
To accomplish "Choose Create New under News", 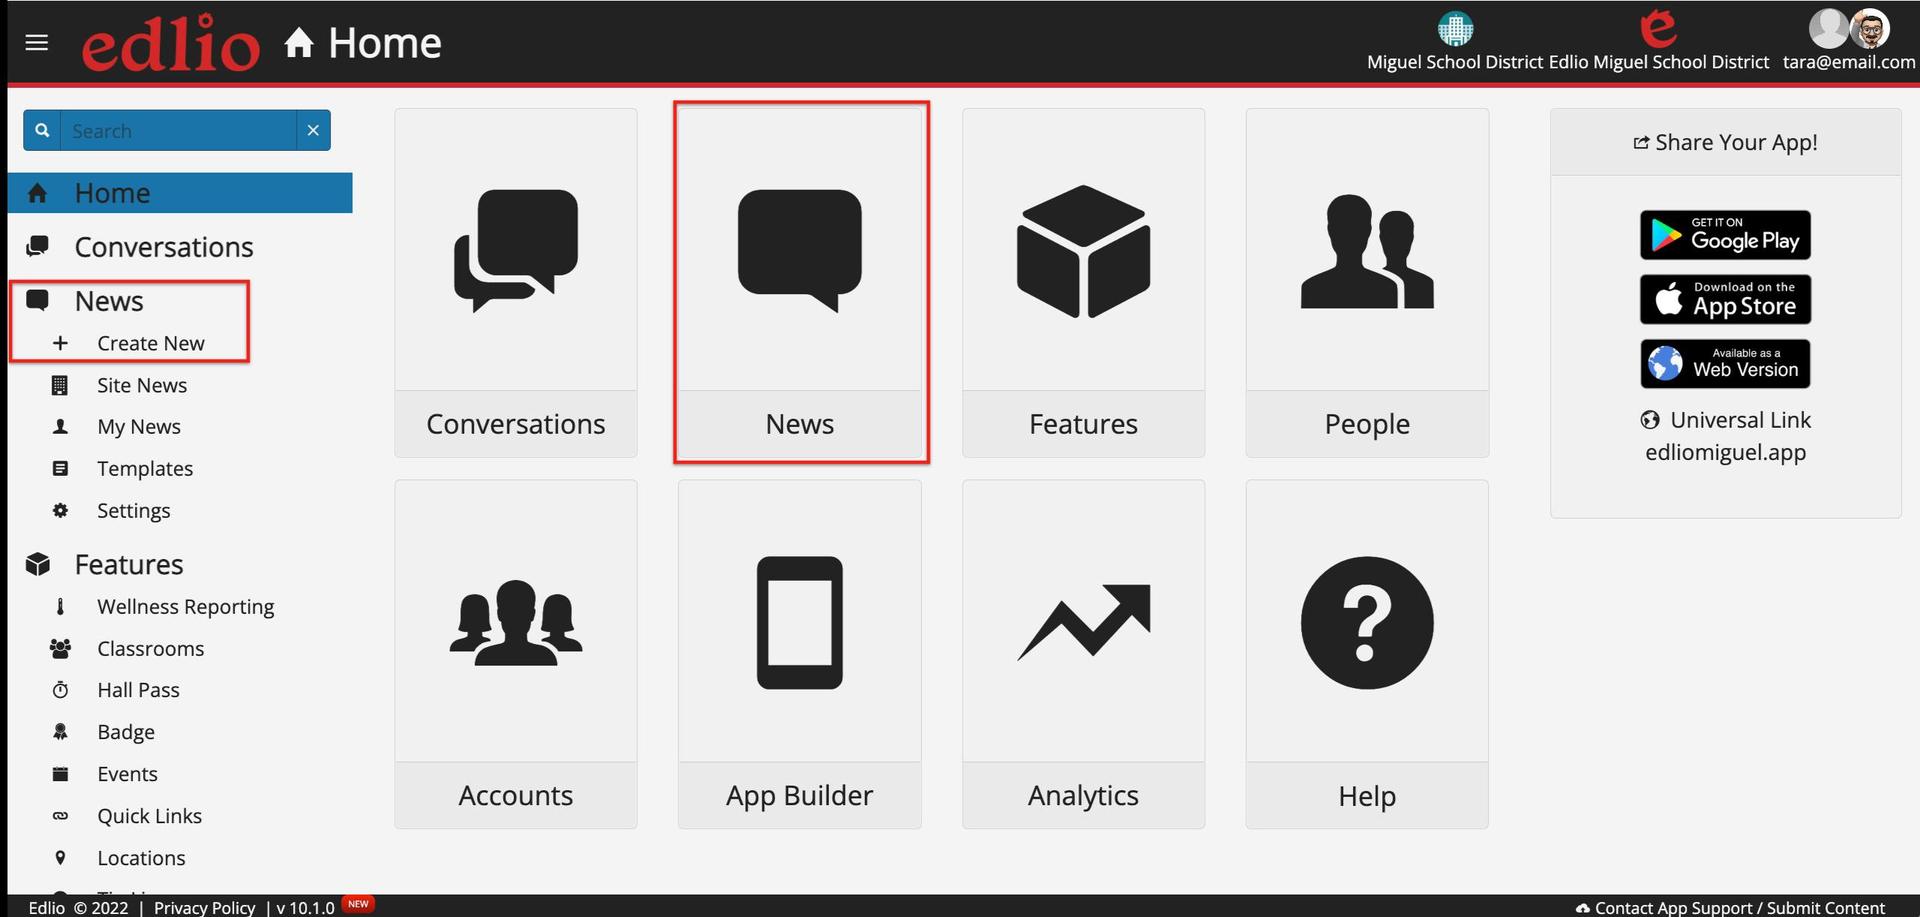I will [150, 343].
